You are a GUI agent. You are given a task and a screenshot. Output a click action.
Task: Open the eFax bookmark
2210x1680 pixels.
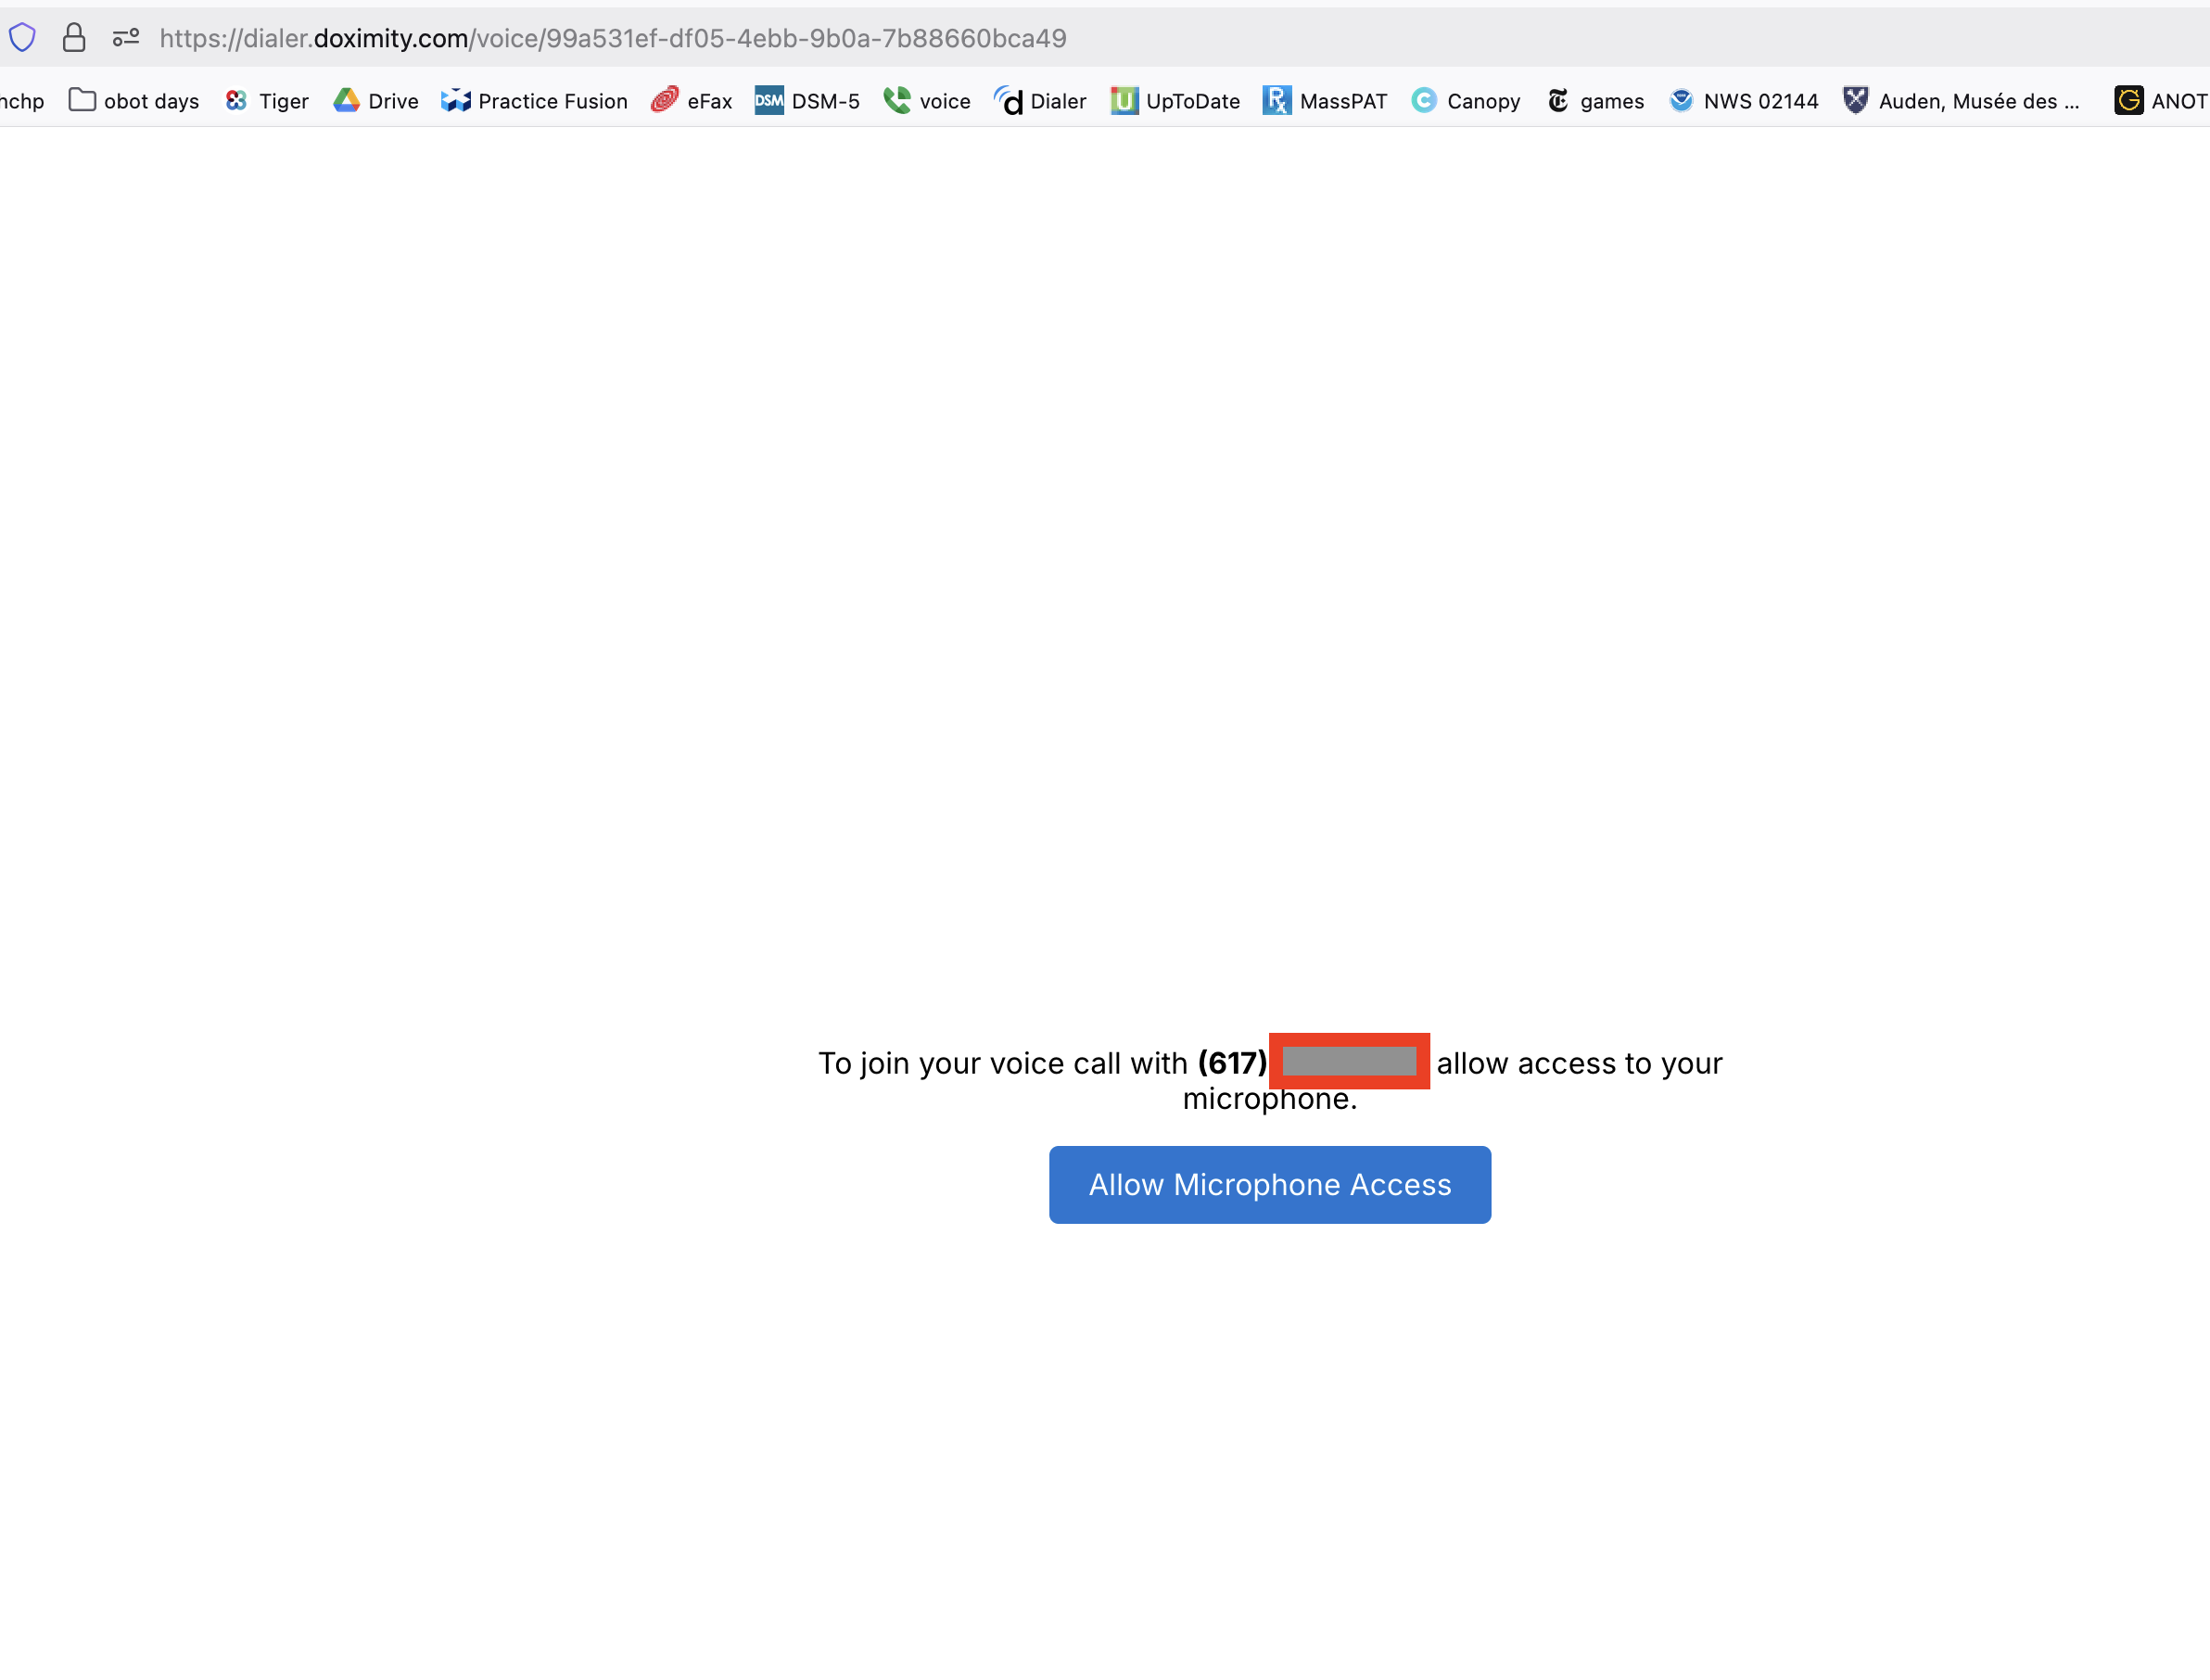692,100
